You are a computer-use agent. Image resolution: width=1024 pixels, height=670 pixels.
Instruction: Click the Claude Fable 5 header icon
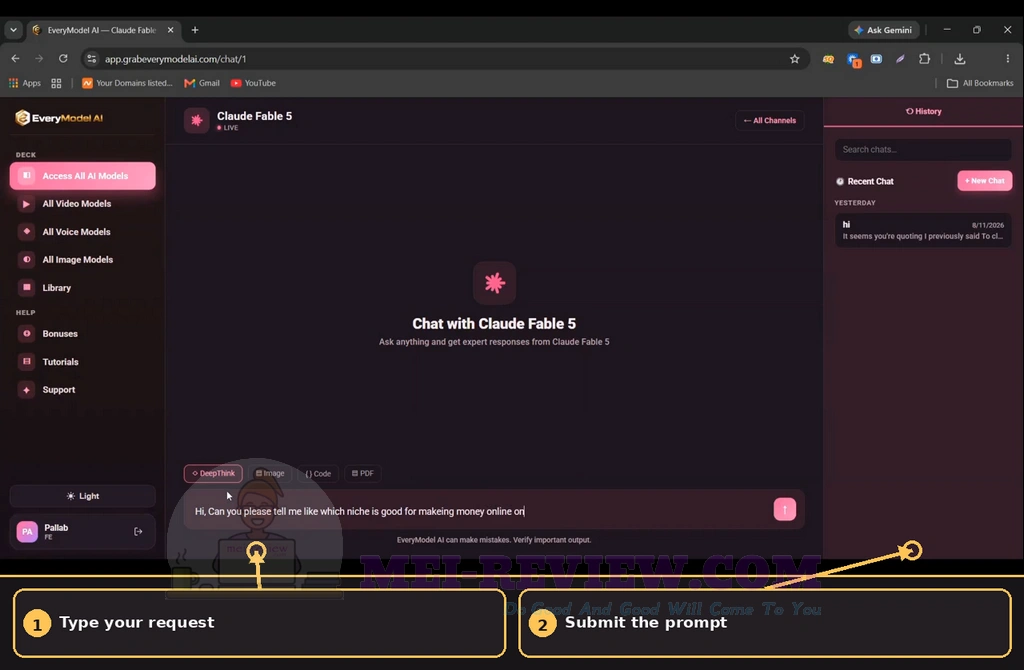(196, 120)
